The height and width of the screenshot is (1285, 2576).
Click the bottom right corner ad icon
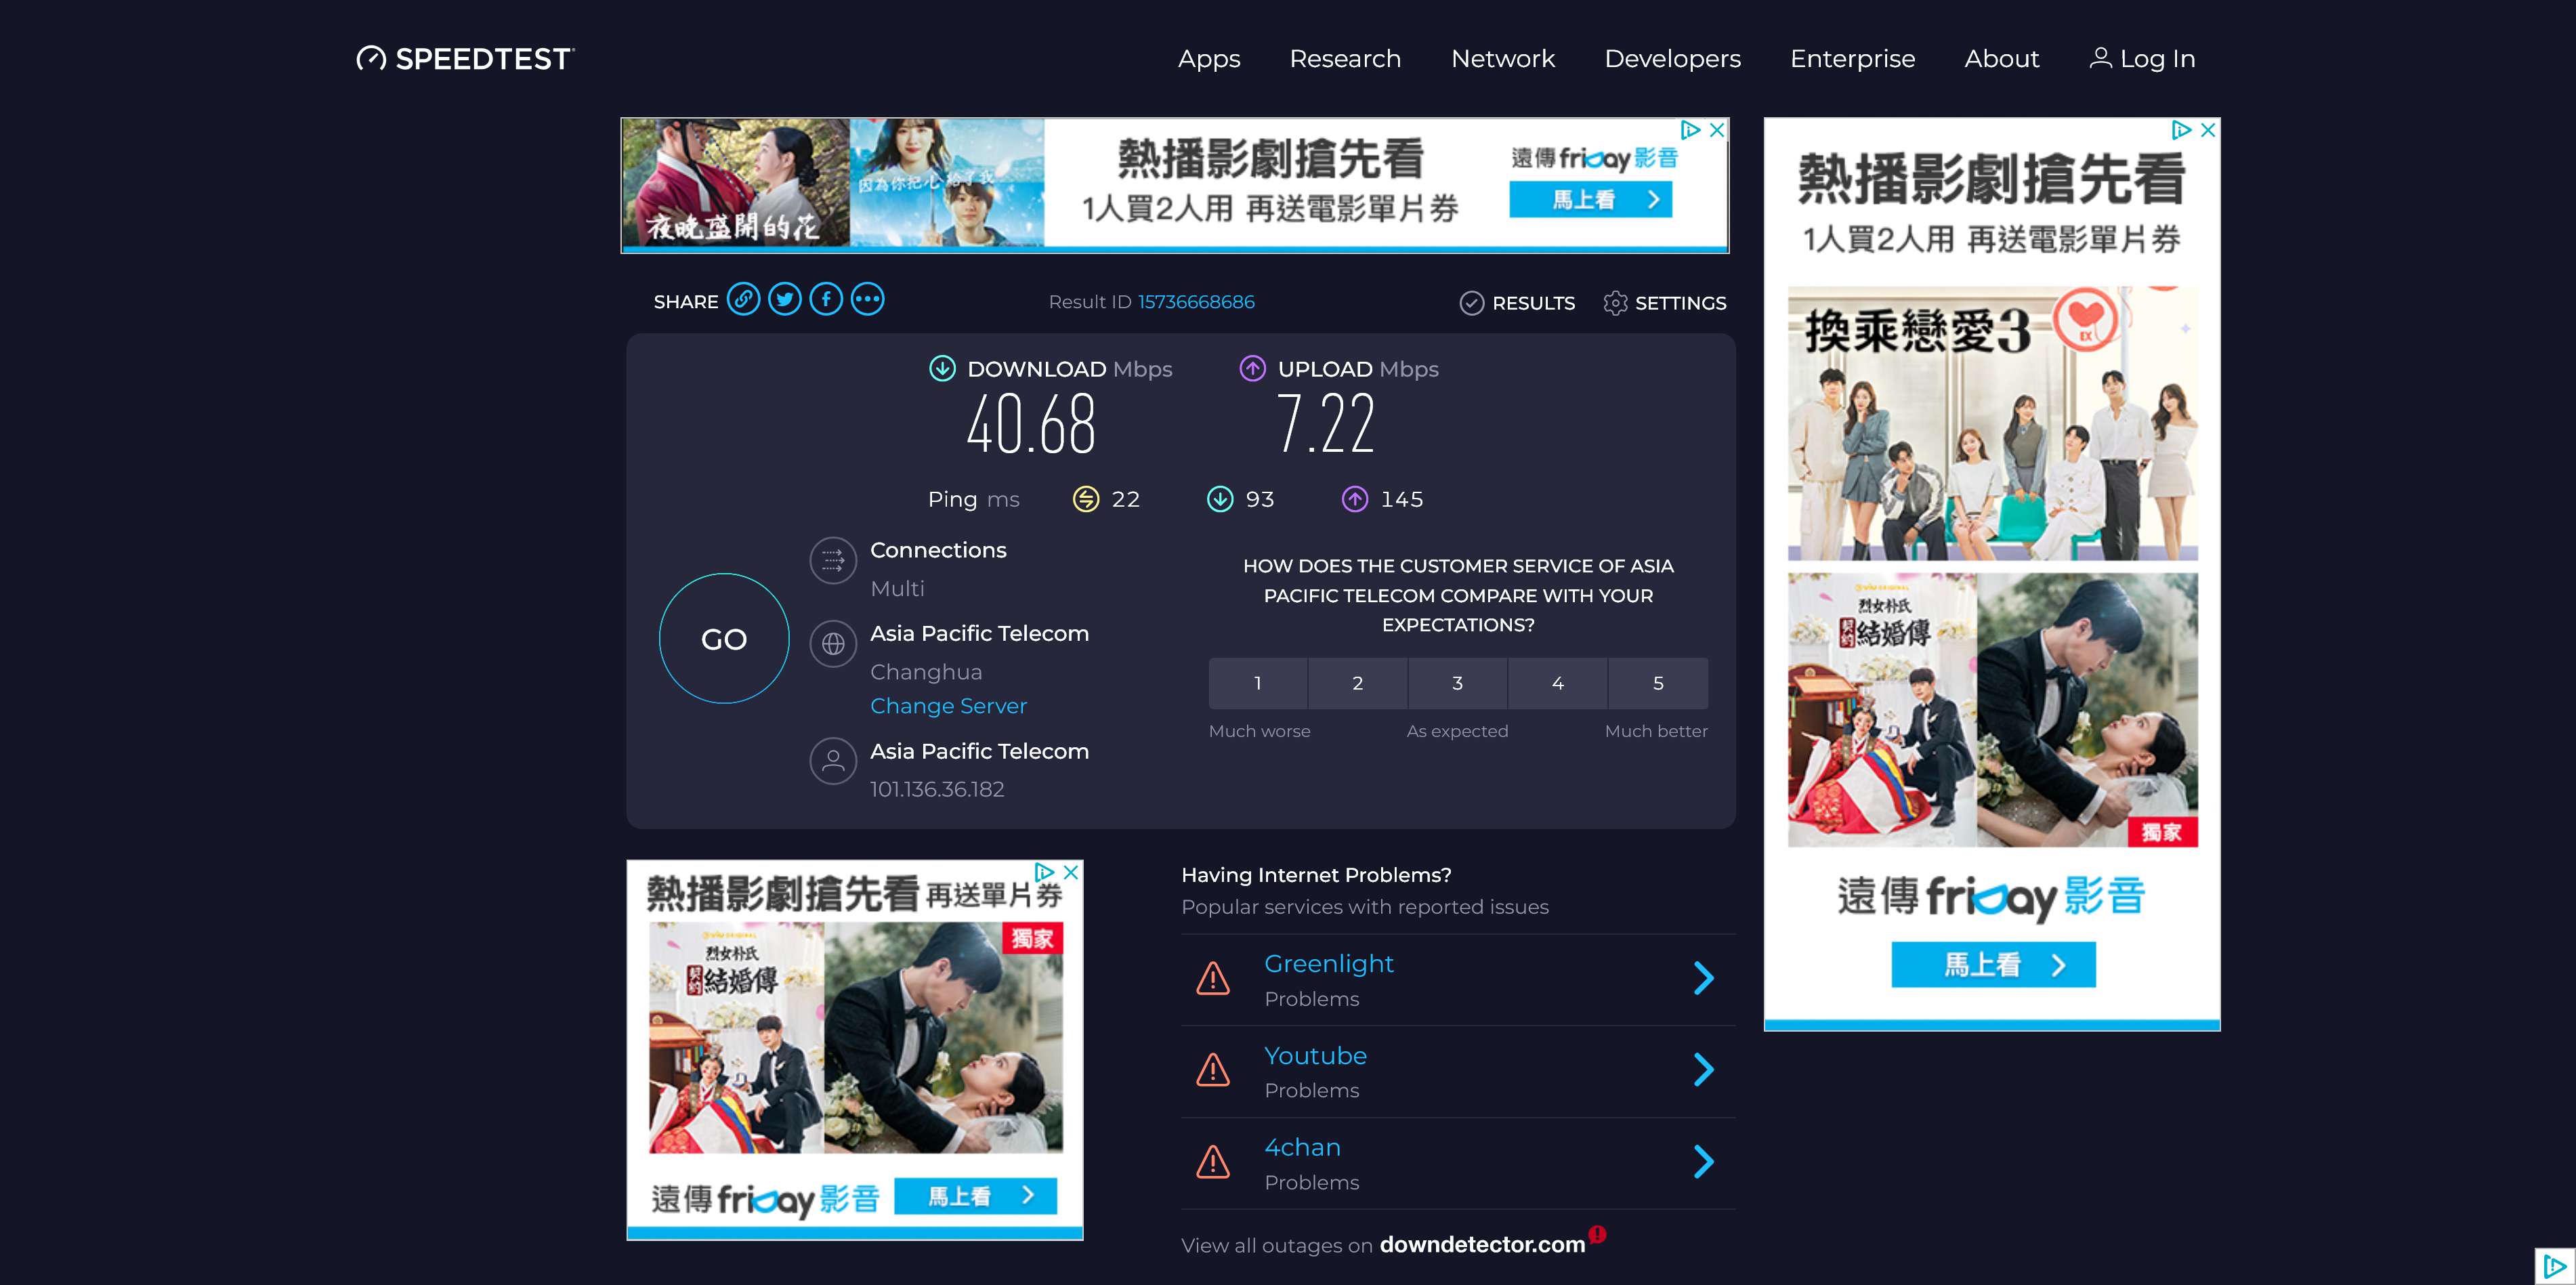pos(2555,1266)
